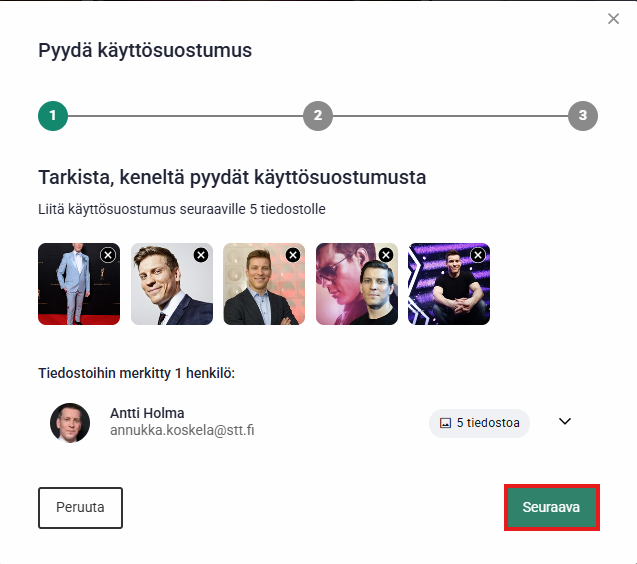
Task: Remove the third photo with bokeh lights
Action: (293, 255)
